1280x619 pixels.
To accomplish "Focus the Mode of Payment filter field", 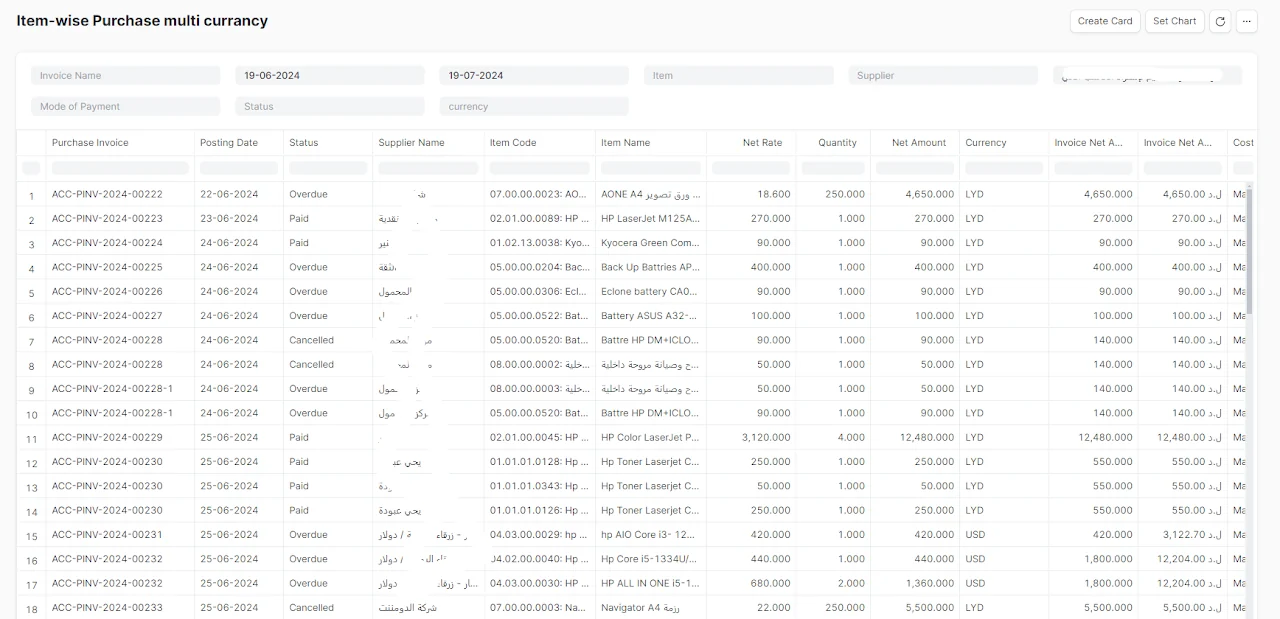I will pyautogui.click(x=125, y=106).
